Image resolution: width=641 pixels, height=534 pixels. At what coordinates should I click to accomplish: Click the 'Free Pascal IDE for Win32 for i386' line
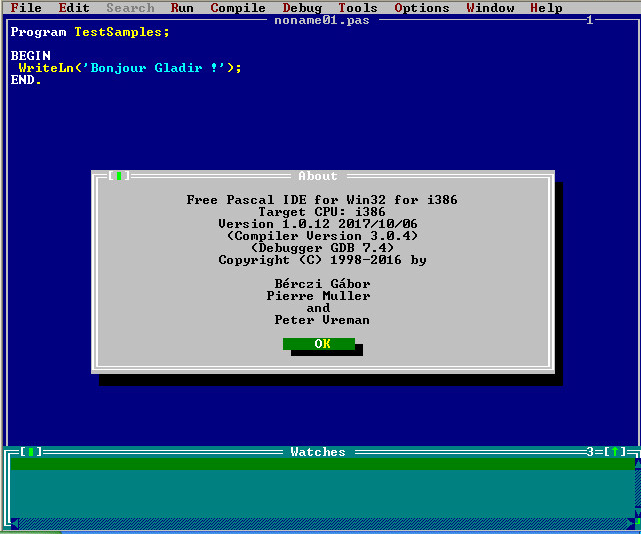pos(322,200)
